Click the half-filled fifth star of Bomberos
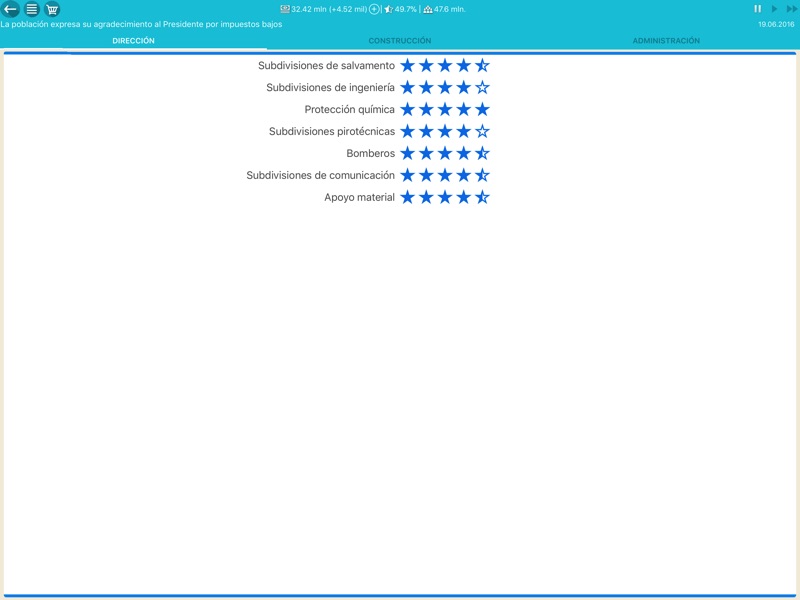Screen dimensions: 800x600 (482, 153)
